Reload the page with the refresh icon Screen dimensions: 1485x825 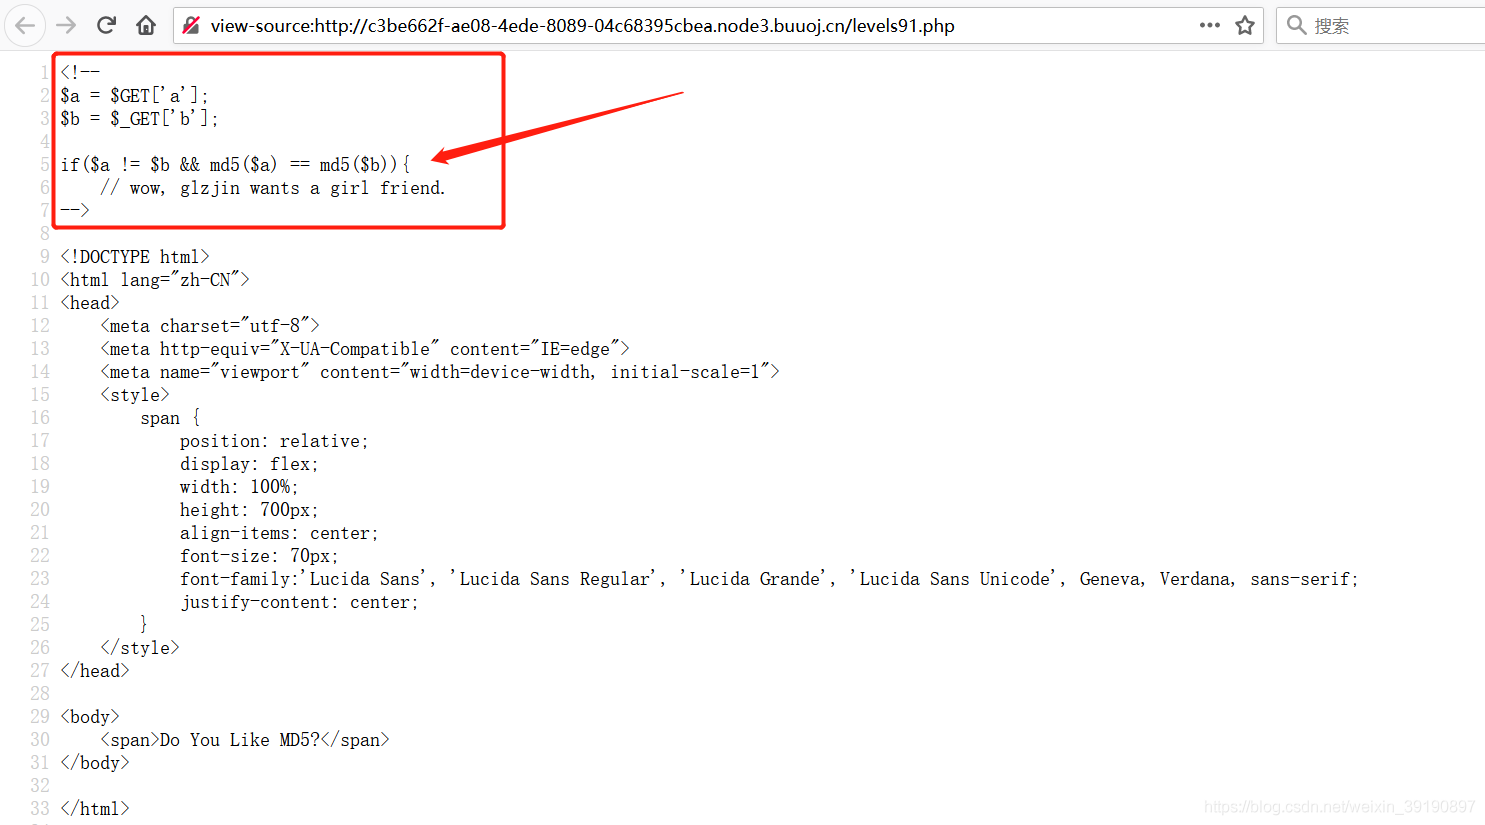pos(106,25)
